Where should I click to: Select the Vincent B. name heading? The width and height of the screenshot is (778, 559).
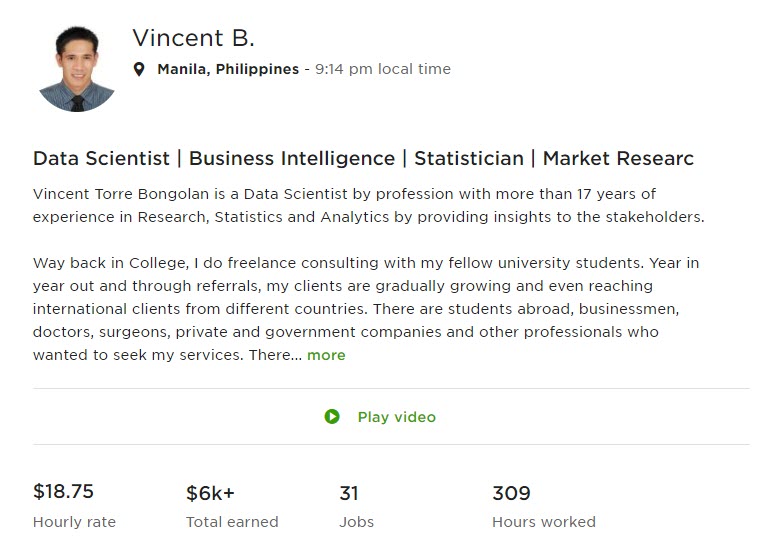[194, 38]
